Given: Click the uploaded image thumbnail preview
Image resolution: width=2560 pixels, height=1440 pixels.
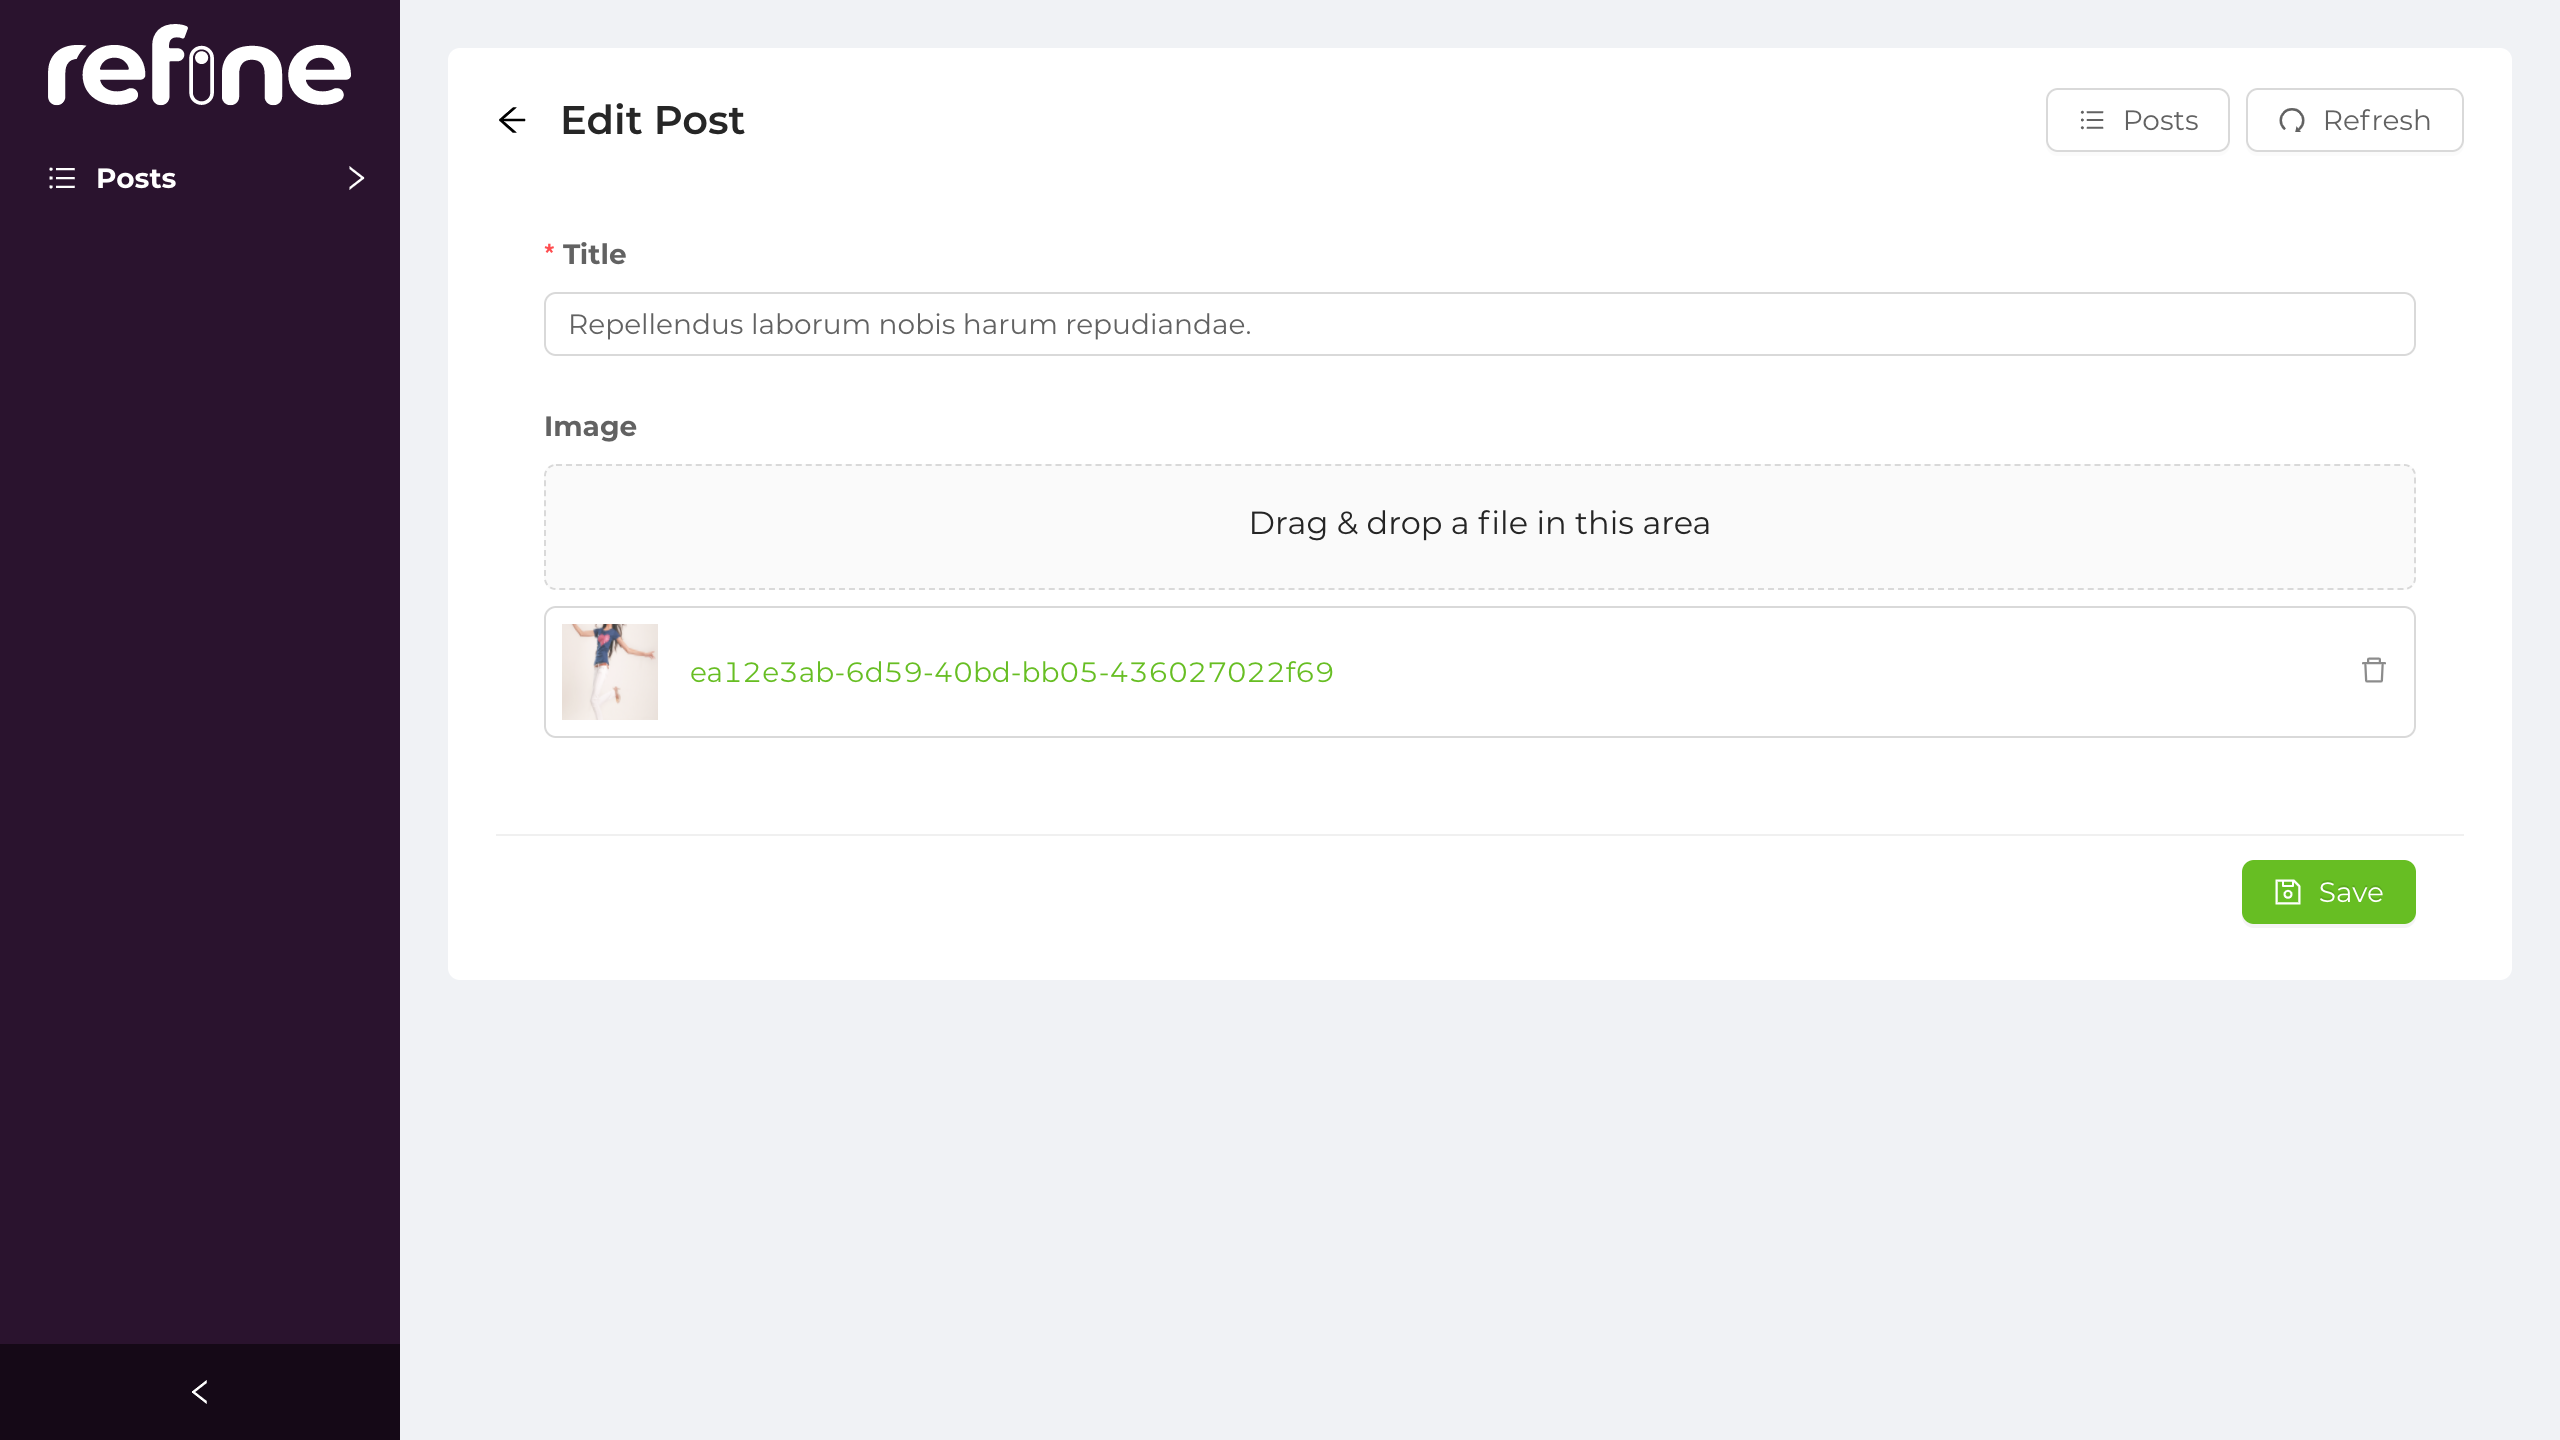Looking at the screenshot, I should pos(610,672).
